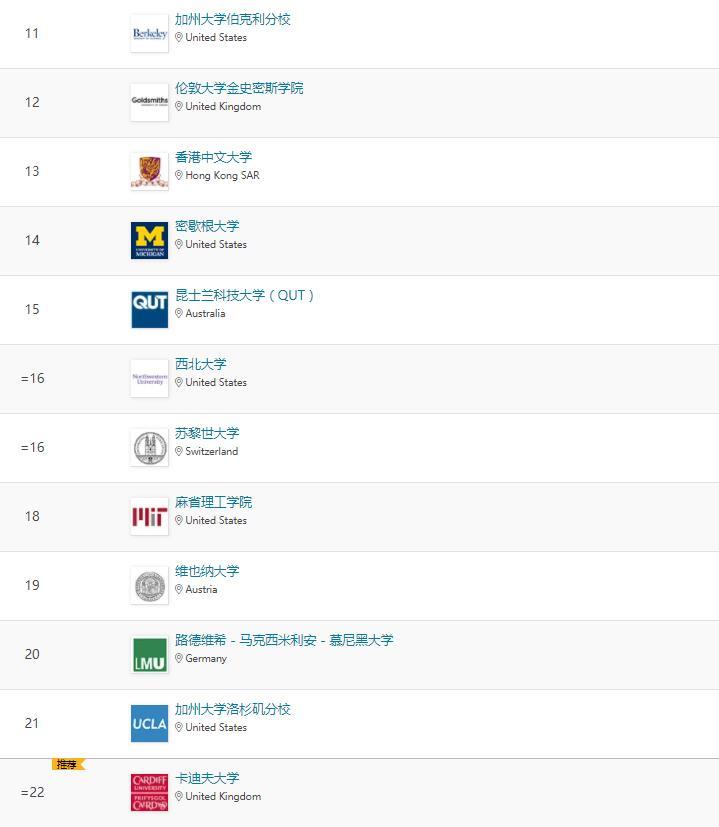Open the Berkeley logo thumbnail
Screen dimensions: 719x827
tap(149, 33)
